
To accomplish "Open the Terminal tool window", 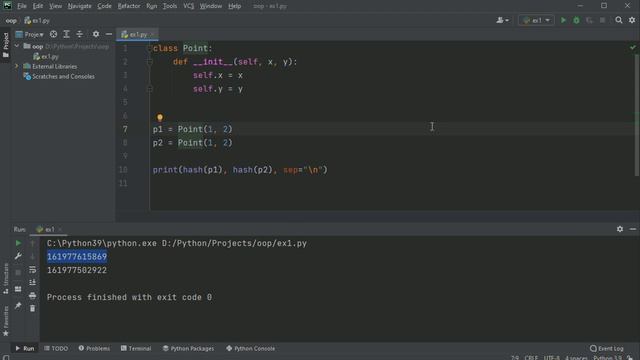I will (x=136, y=349).
